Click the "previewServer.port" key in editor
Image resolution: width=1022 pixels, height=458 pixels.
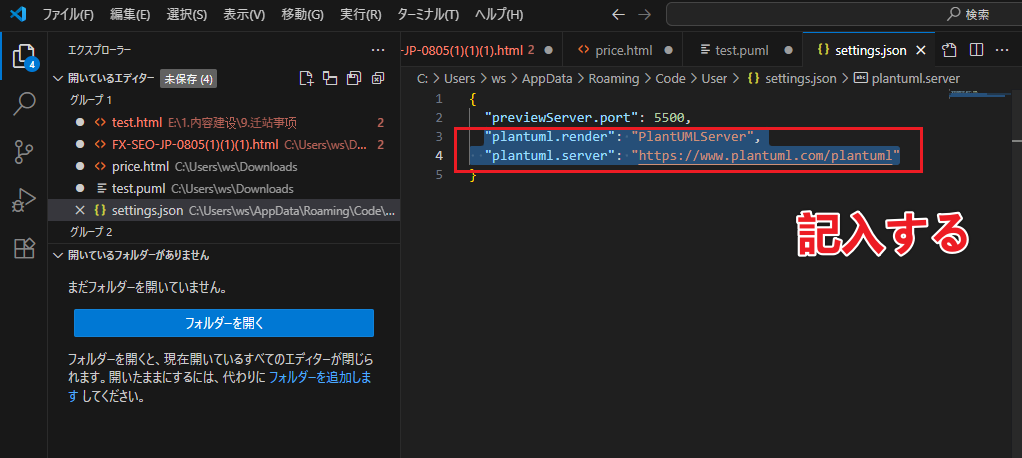[560, 118]
